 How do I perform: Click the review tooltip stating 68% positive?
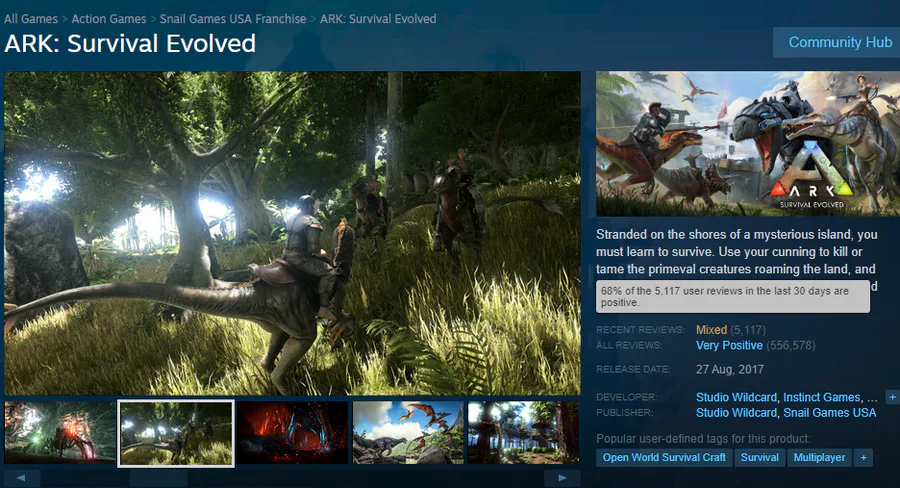(732, 296)
